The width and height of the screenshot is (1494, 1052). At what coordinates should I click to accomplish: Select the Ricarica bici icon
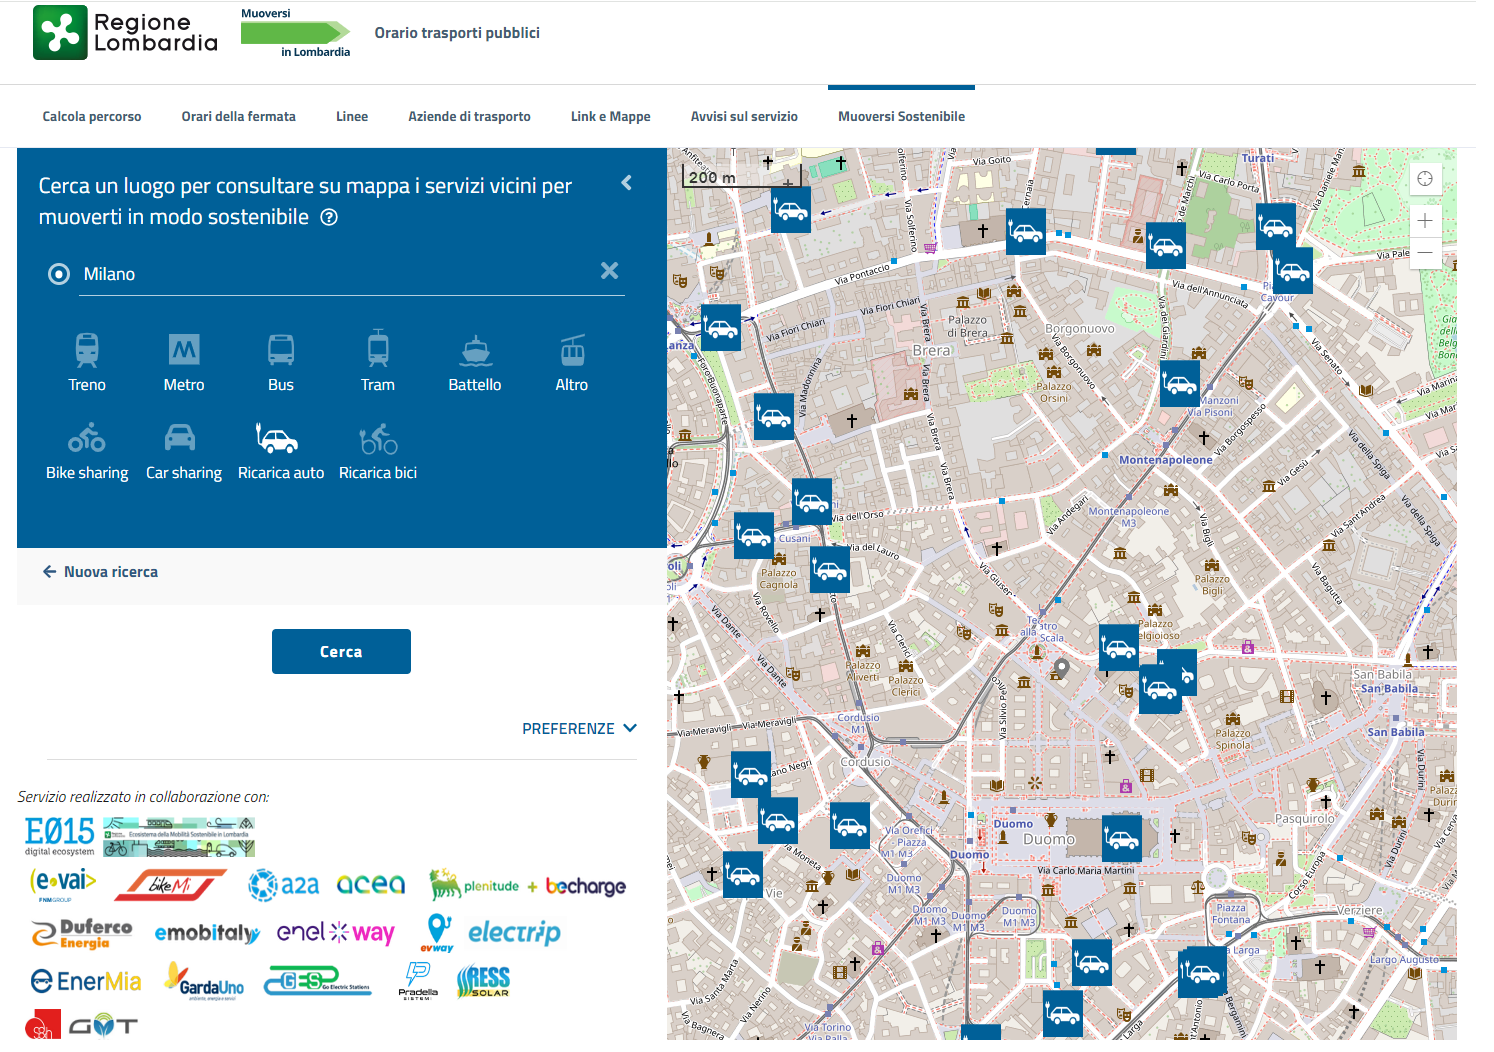(378, 439)
